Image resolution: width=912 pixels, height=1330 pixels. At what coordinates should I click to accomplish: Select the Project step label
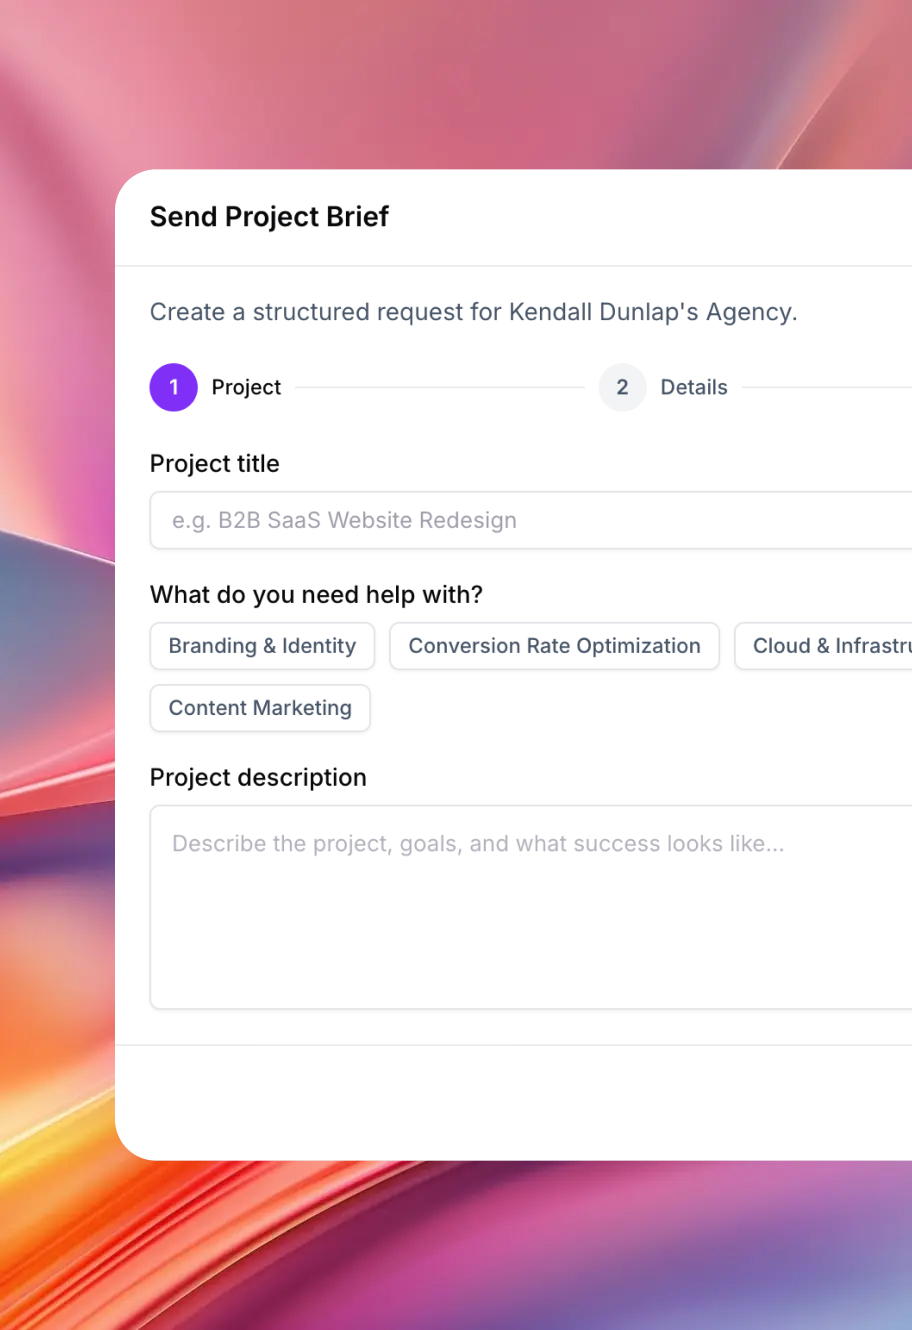tap(246, 387)
